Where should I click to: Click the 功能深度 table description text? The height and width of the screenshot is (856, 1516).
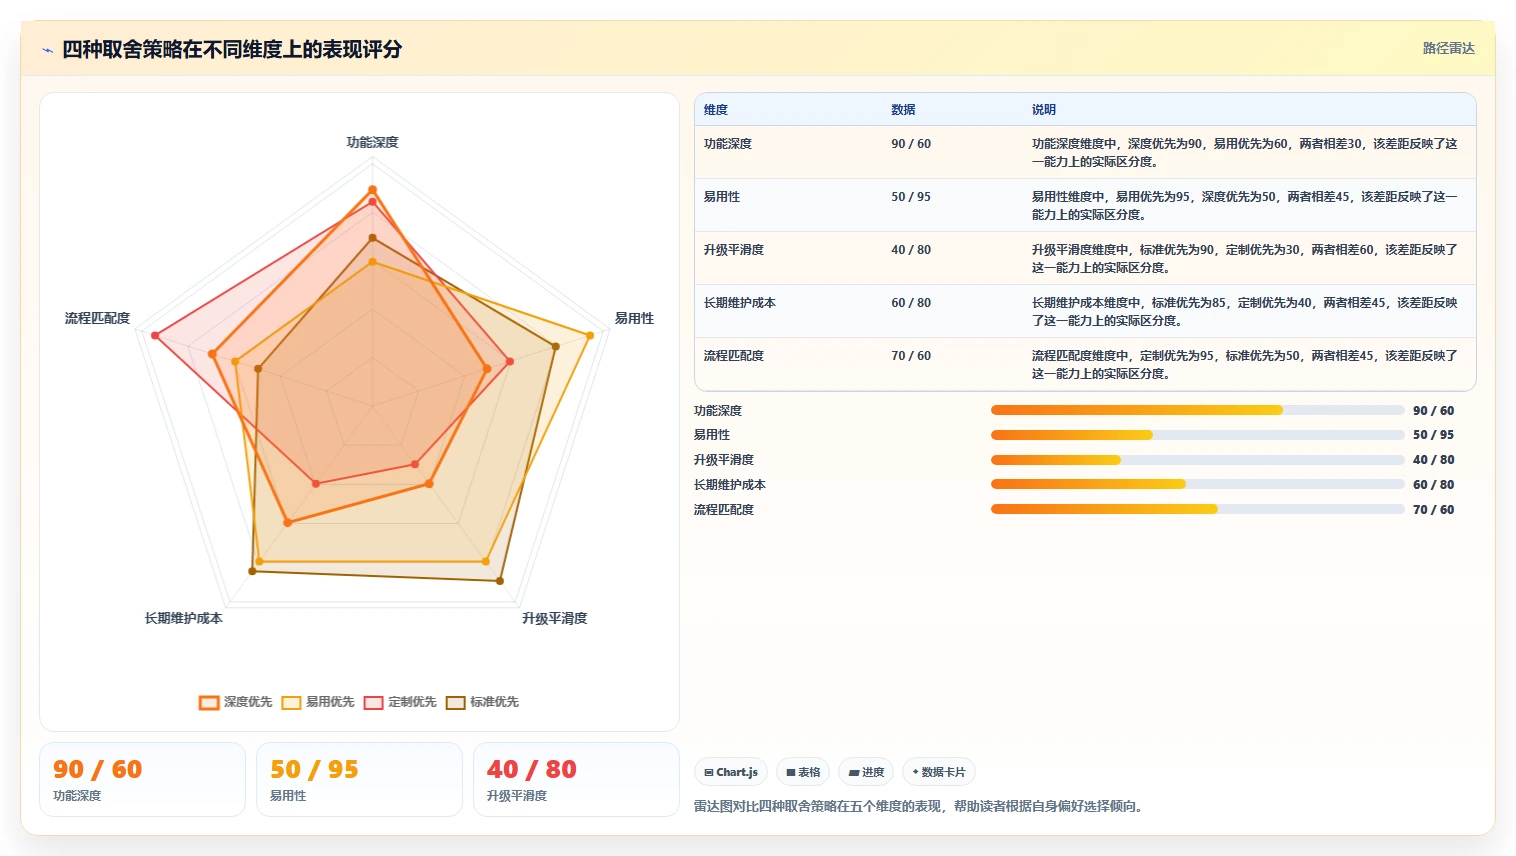1245,153
